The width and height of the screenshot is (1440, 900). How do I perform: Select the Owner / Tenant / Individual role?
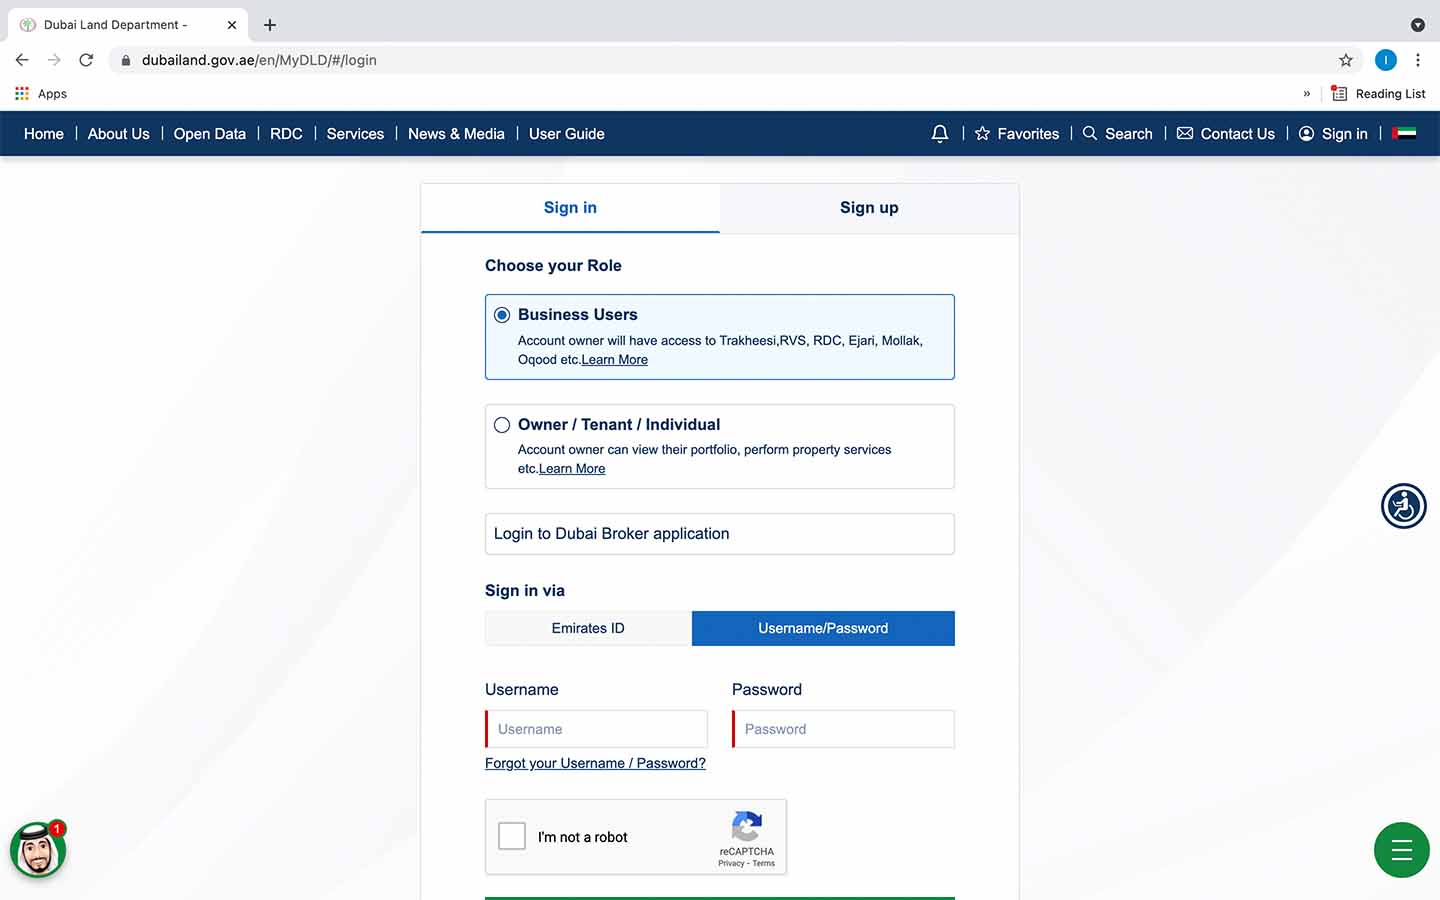point(501,424)
